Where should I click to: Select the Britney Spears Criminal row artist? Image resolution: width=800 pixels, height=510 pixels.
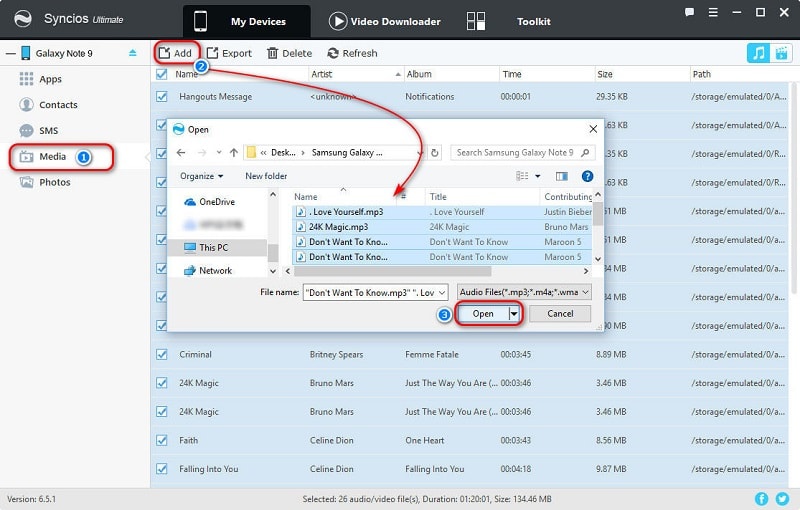[336, 354]
